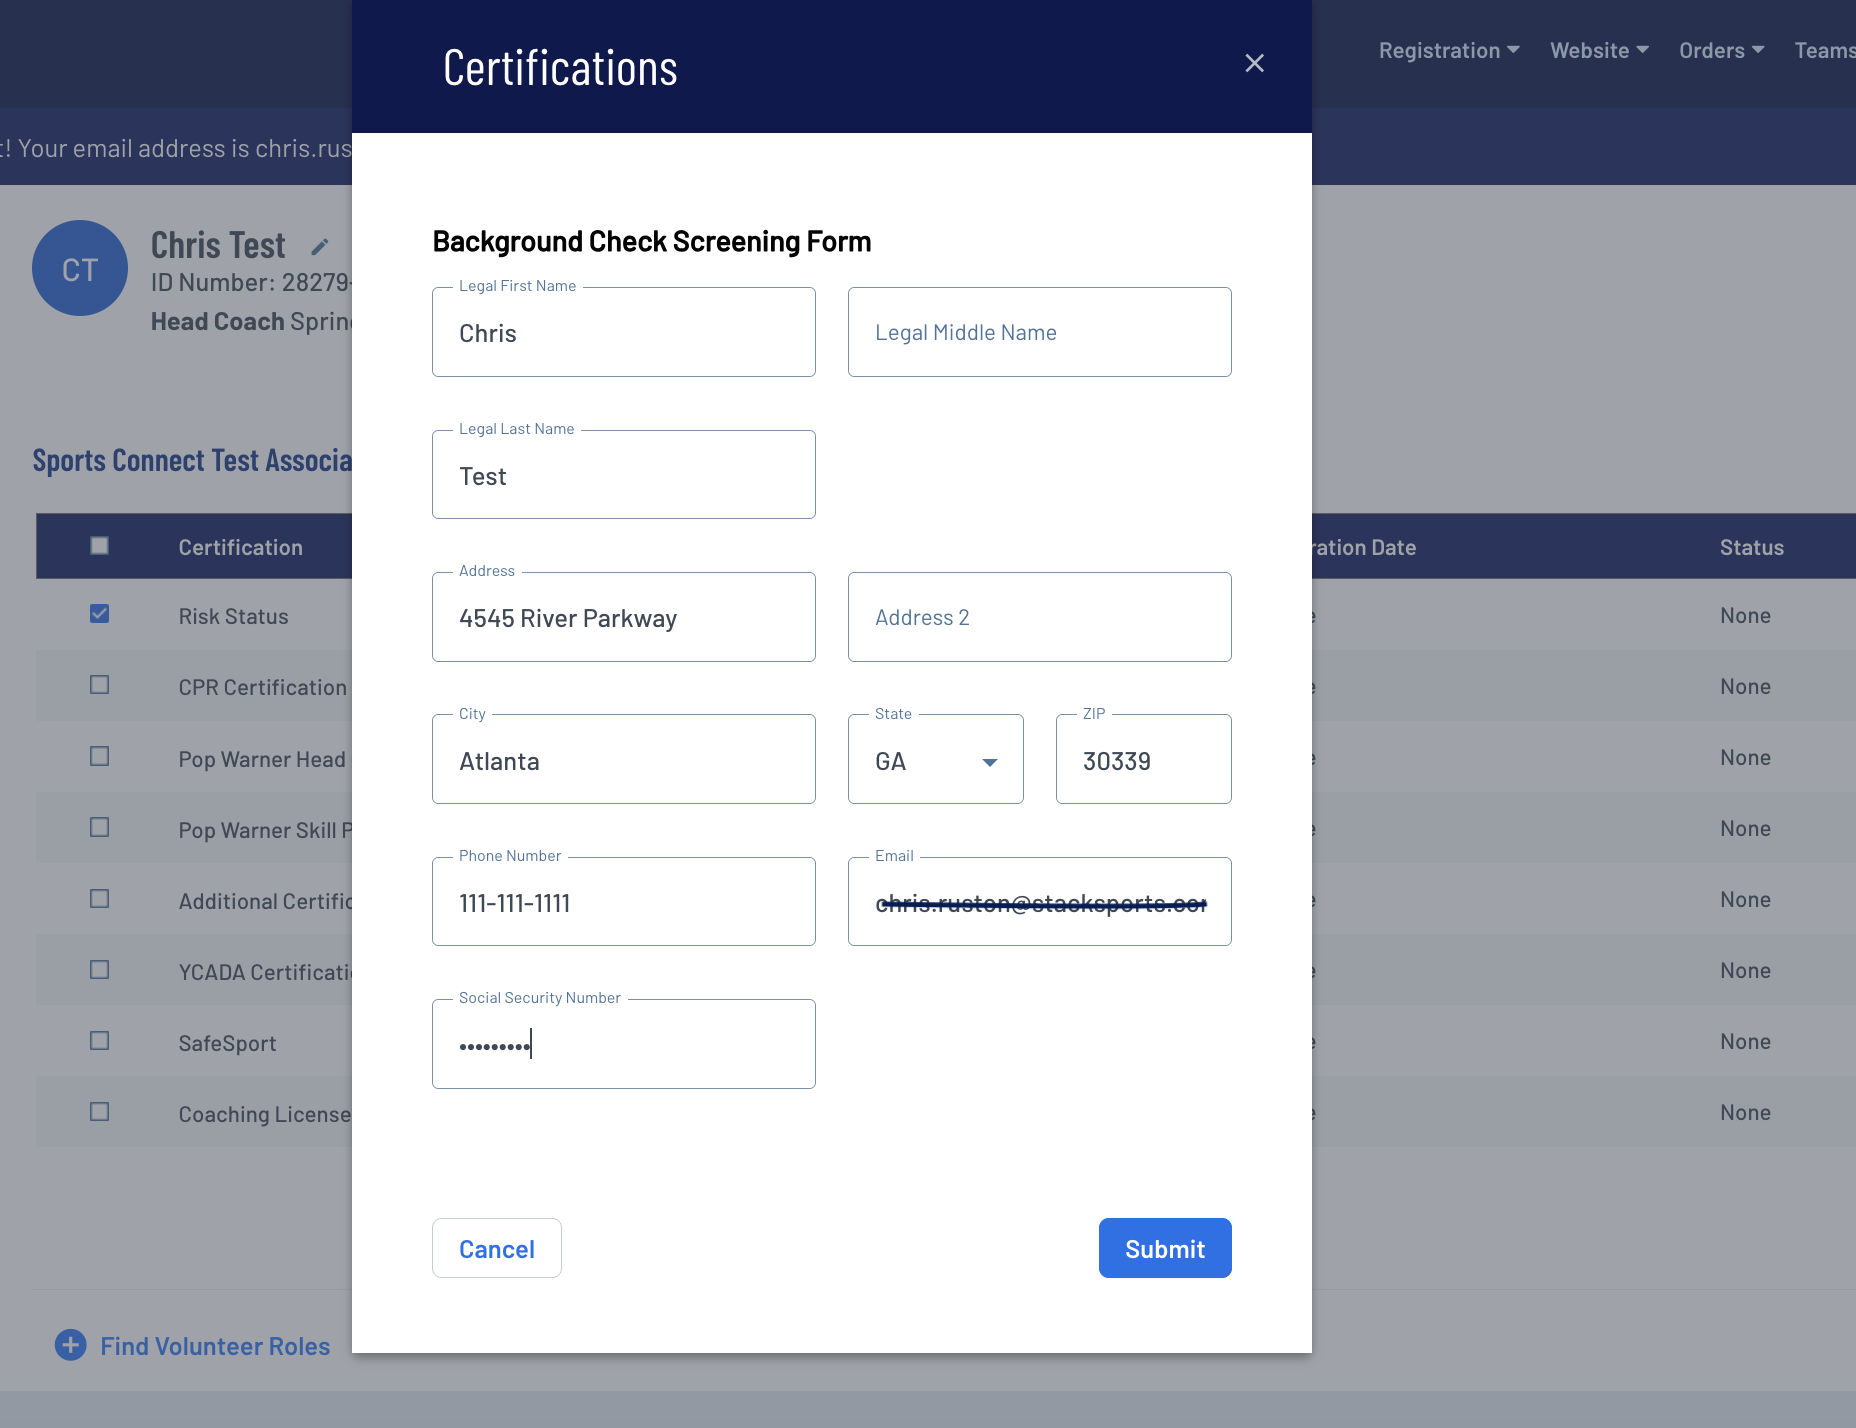1856x1428 pixels.
Task: Cancel the background check form
Action: coord(496,1248)
